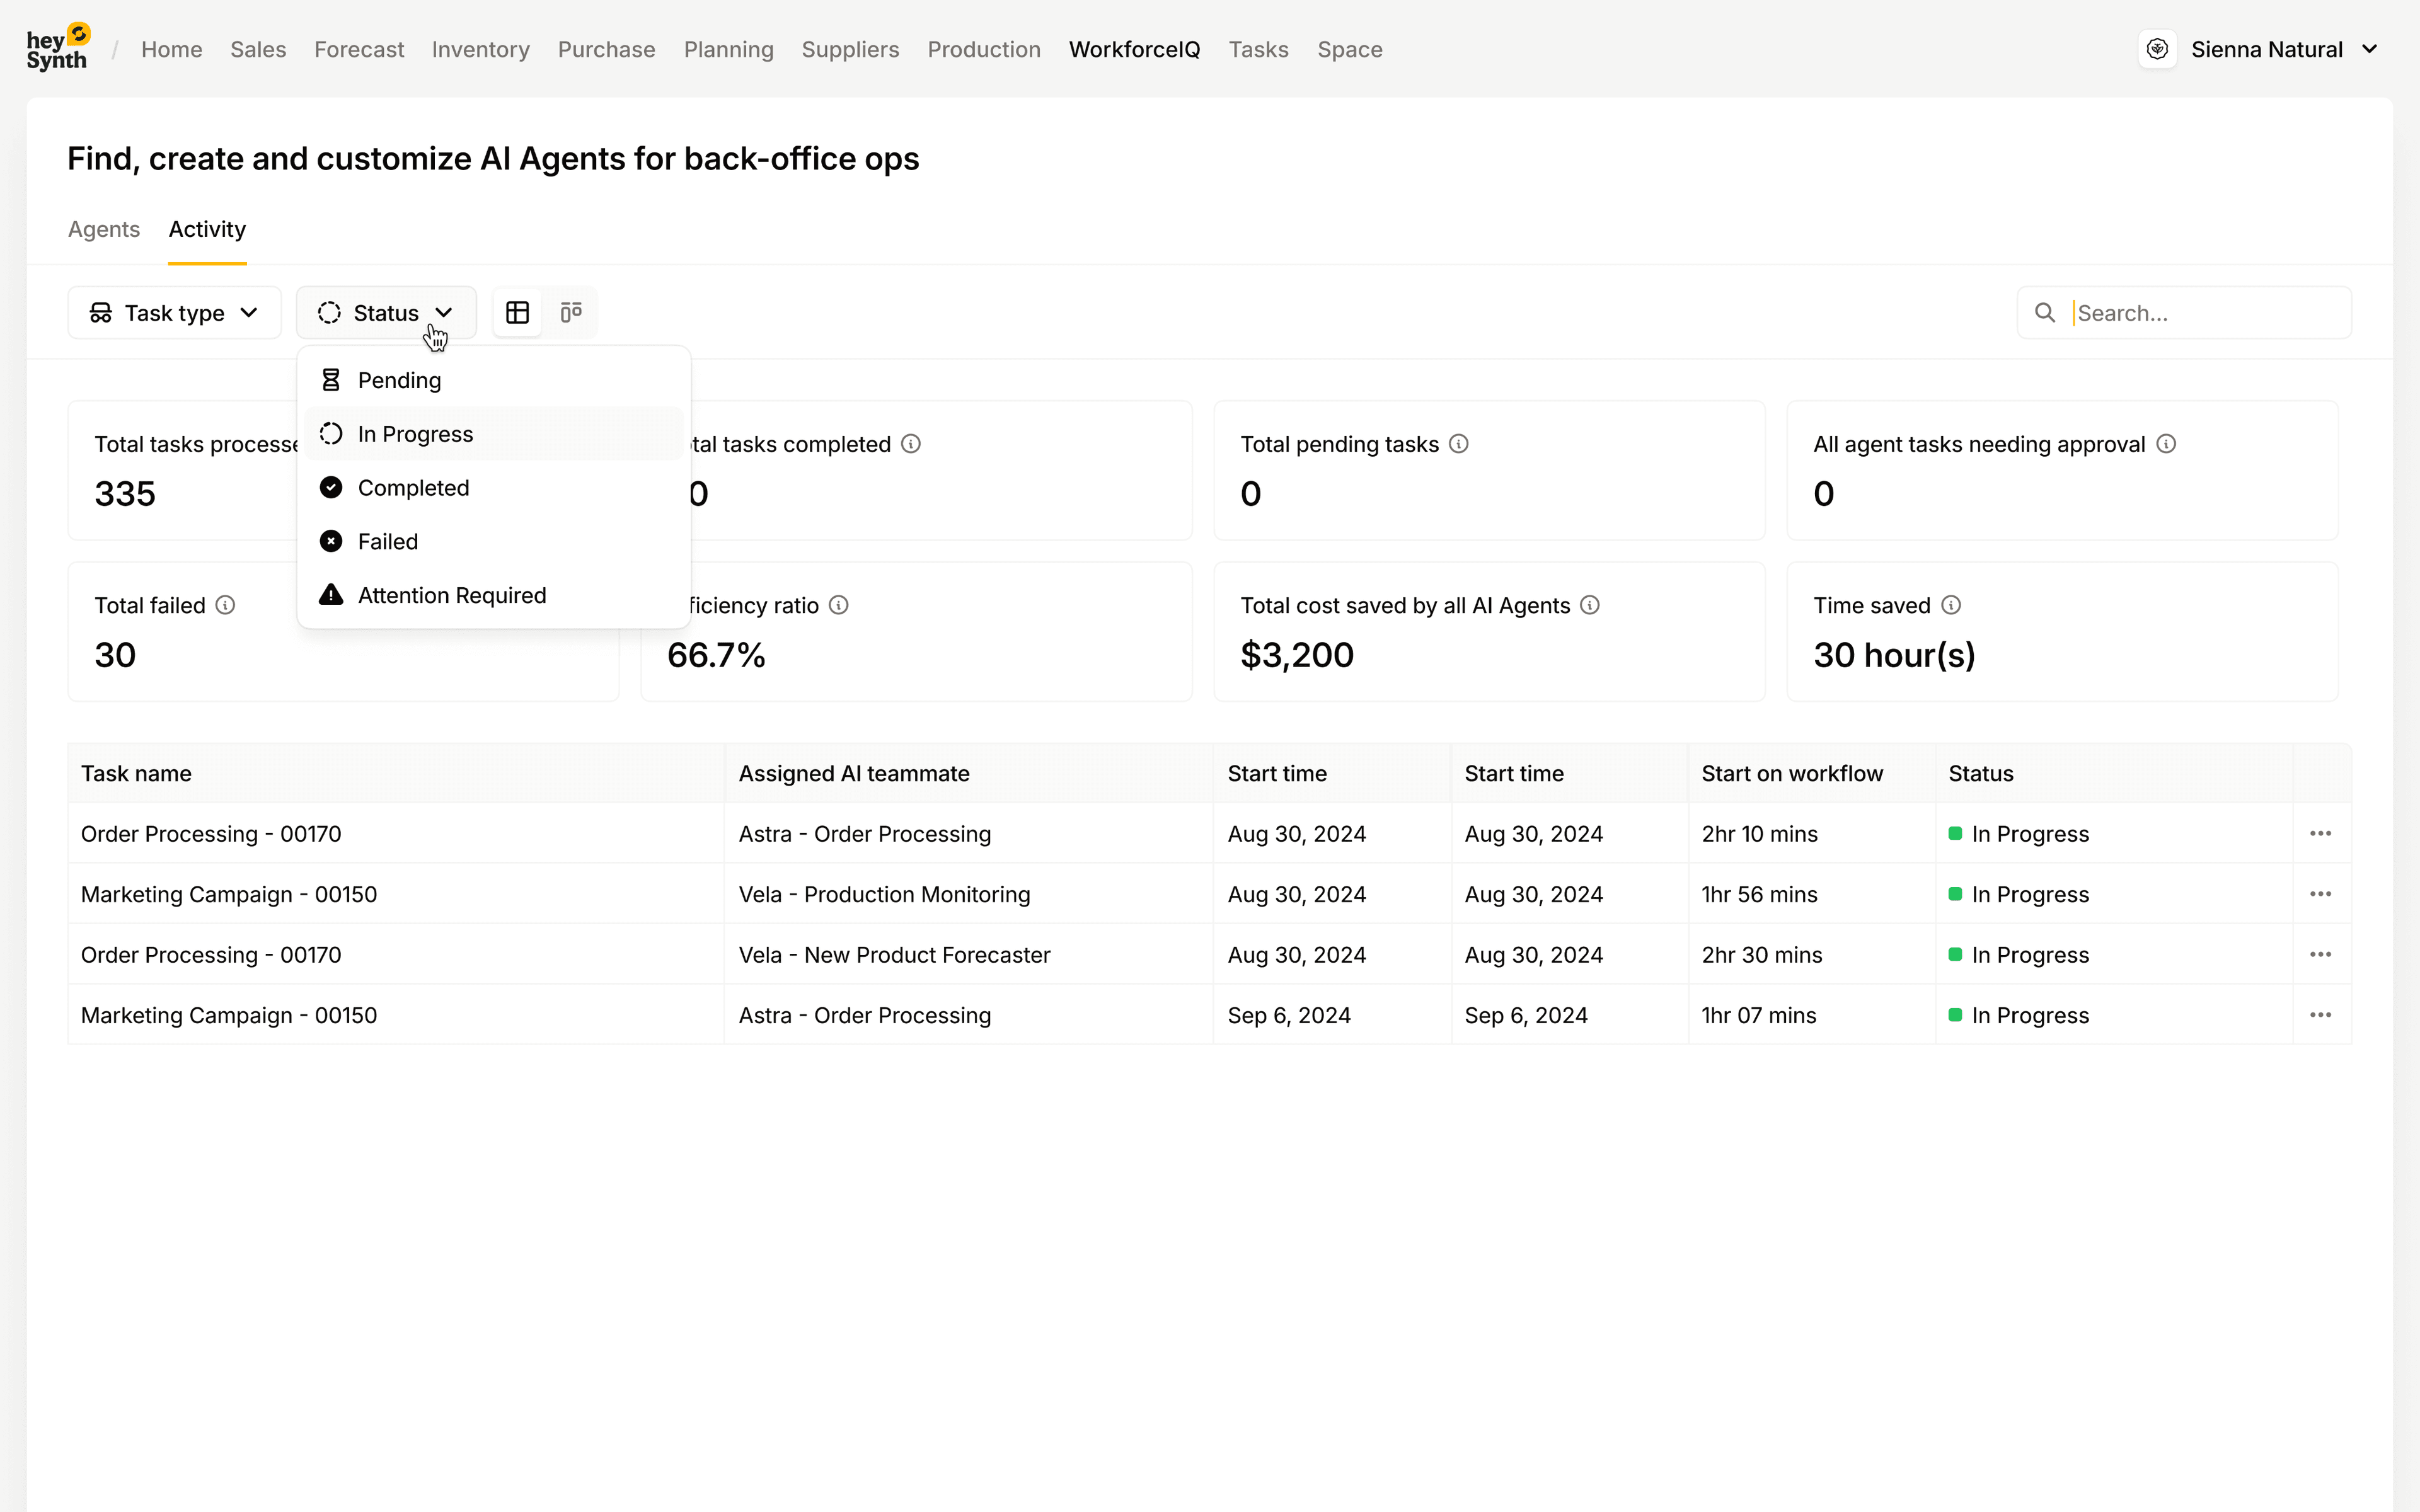This screenshot has width=2420, height=1512.
Task: Choose Attention Required status option
Action: coord(451,595)
